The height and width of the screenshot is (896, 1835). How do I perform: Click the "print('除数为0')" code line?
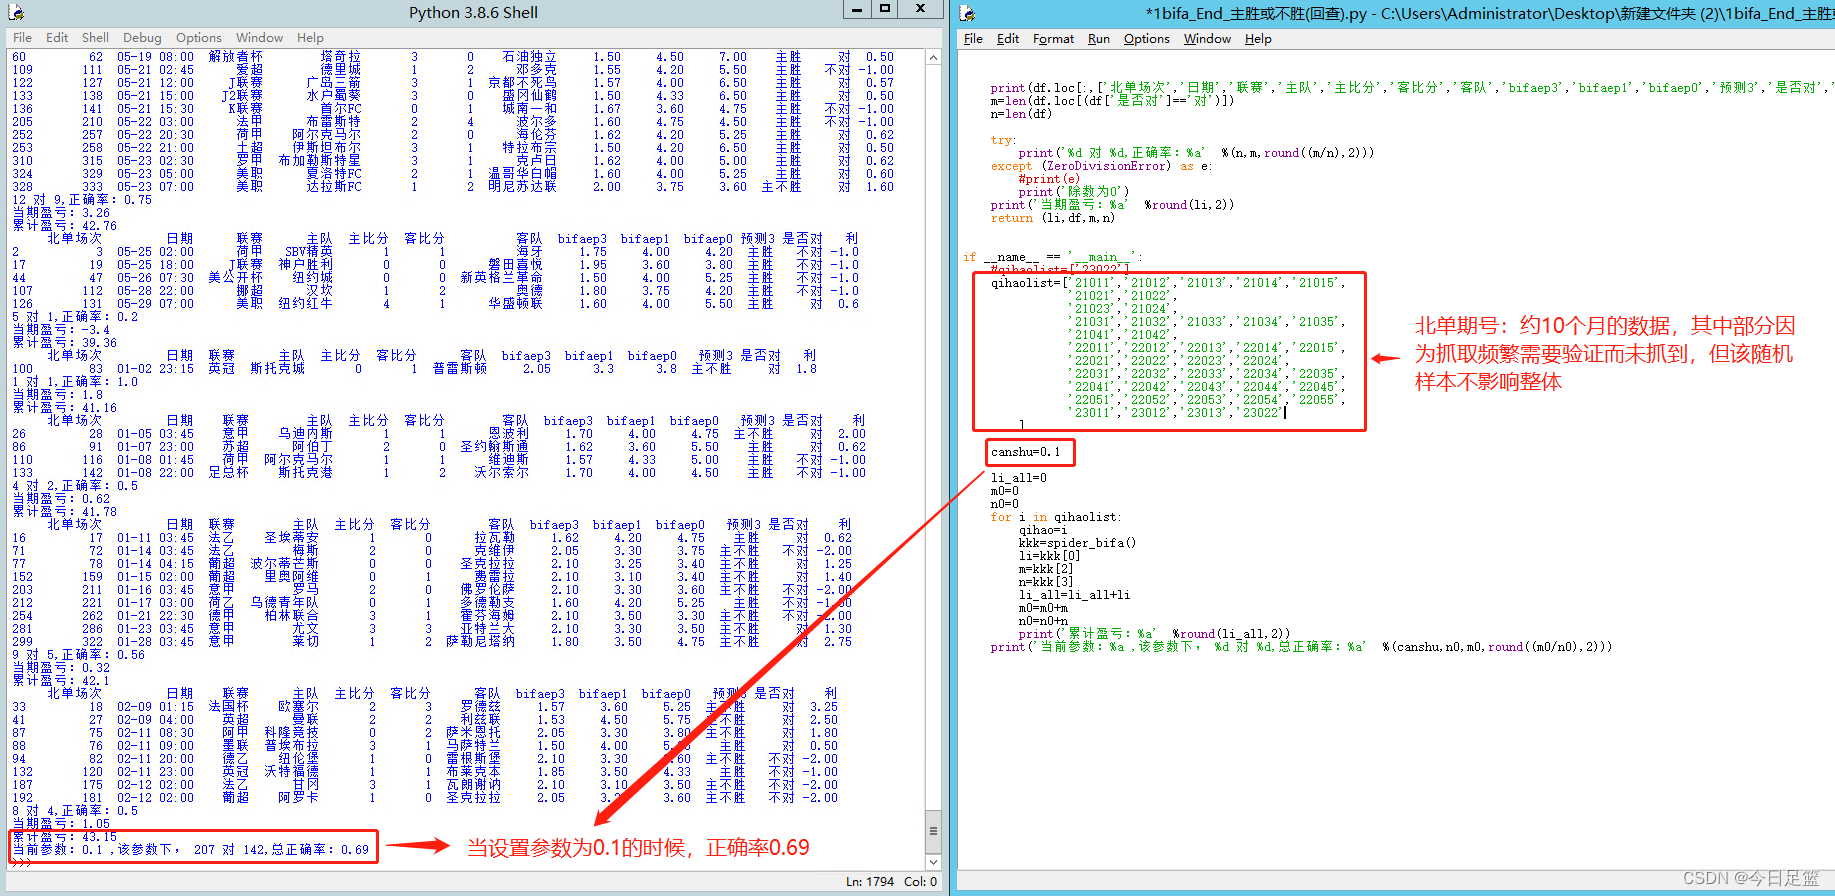coord(1073,192)
